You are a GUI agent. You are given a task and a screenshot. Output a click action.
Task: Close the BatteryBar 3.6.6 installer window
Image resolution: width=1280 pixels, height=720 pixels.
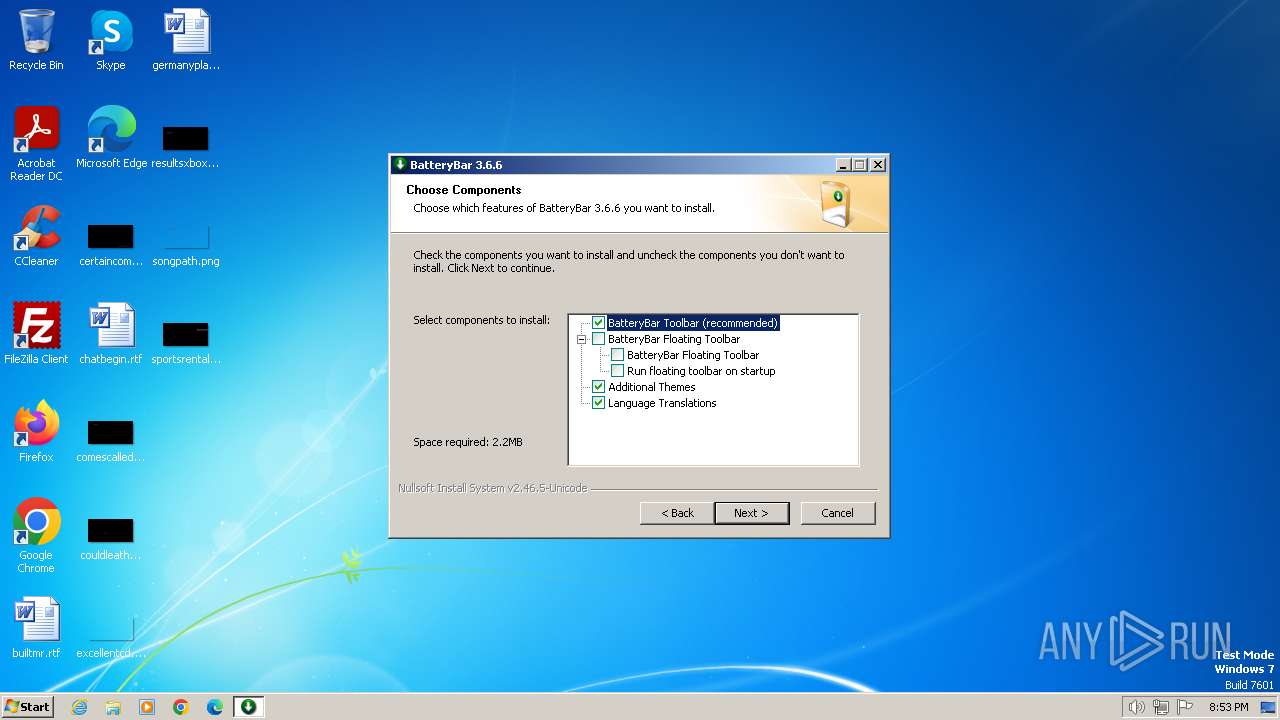877,165
